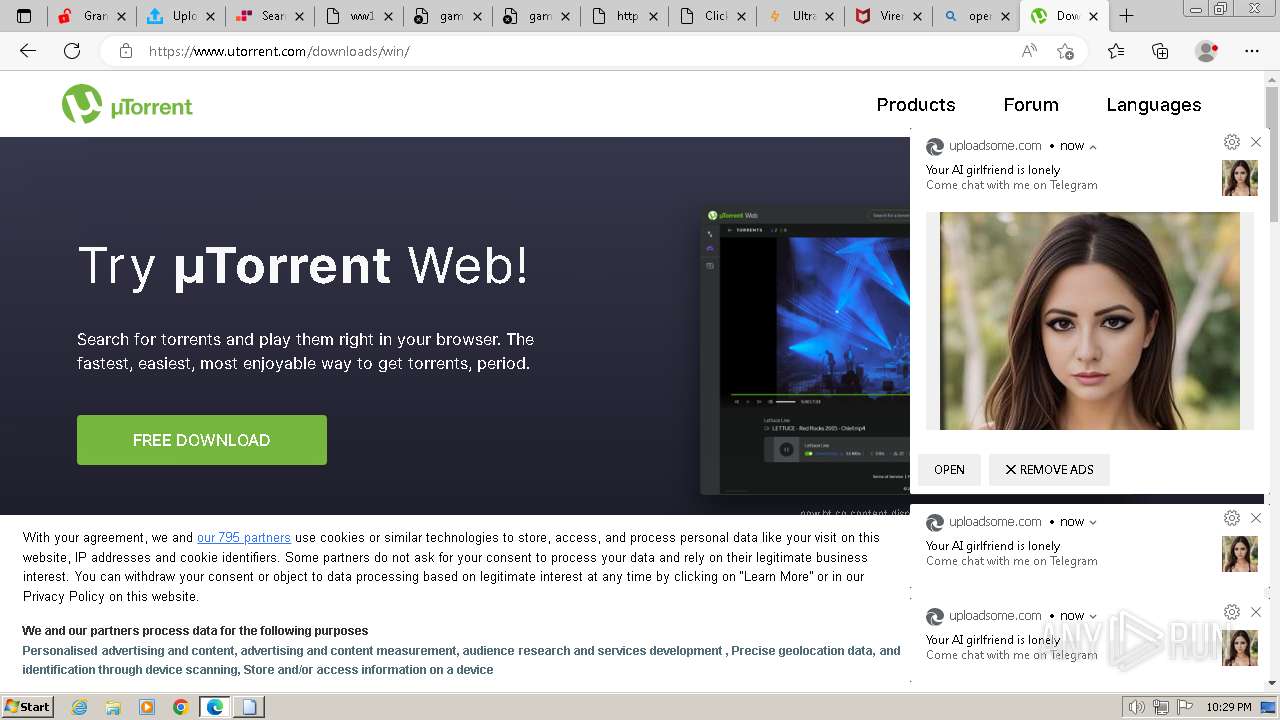Collapse the first uploadsome.com notification chevron

(x=1093, y=147)
